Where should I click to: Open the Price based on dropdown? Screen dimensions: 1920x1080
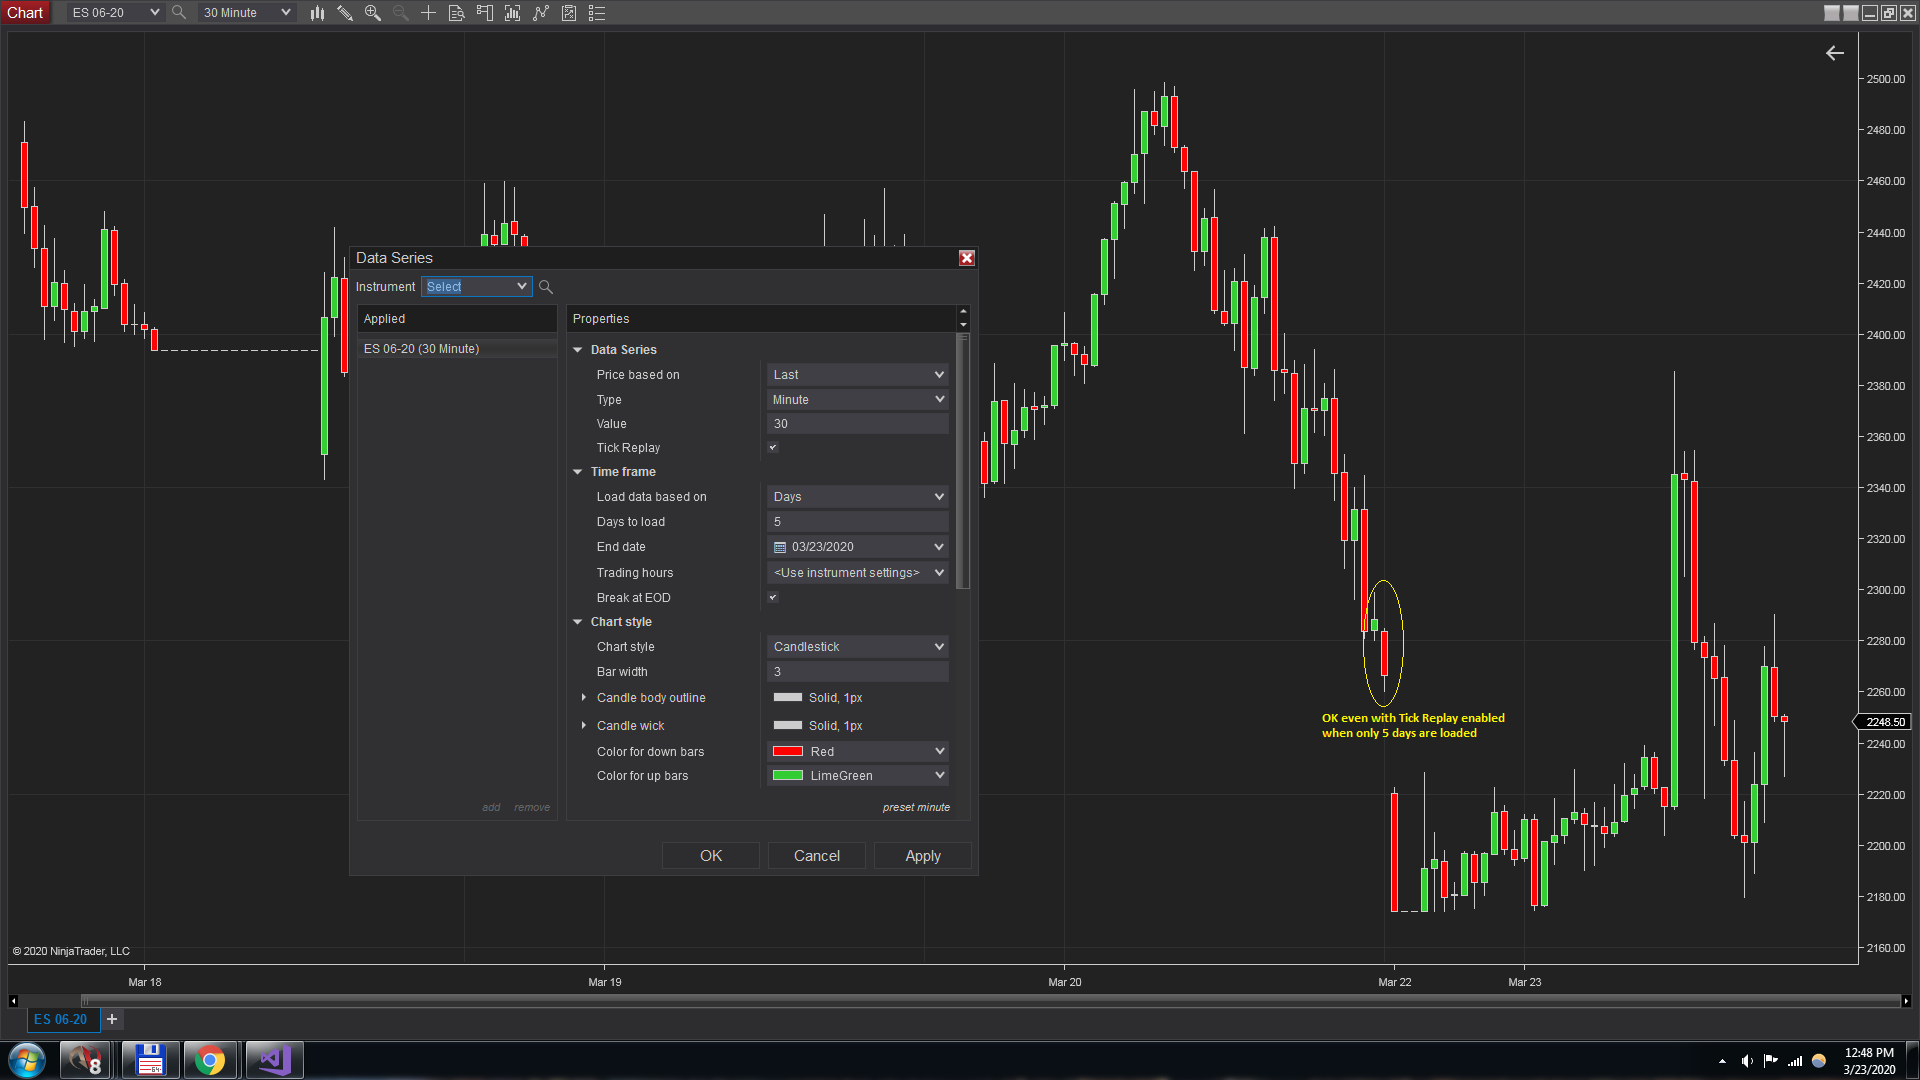click(857, 375)
